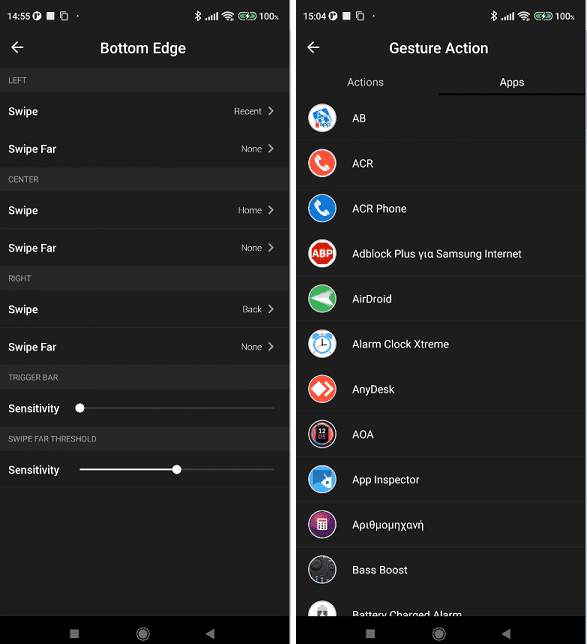The width and height of the screenshot is (587, 644).
Task: Tap home circle in left phone navbar
Action: click(143, 633)
